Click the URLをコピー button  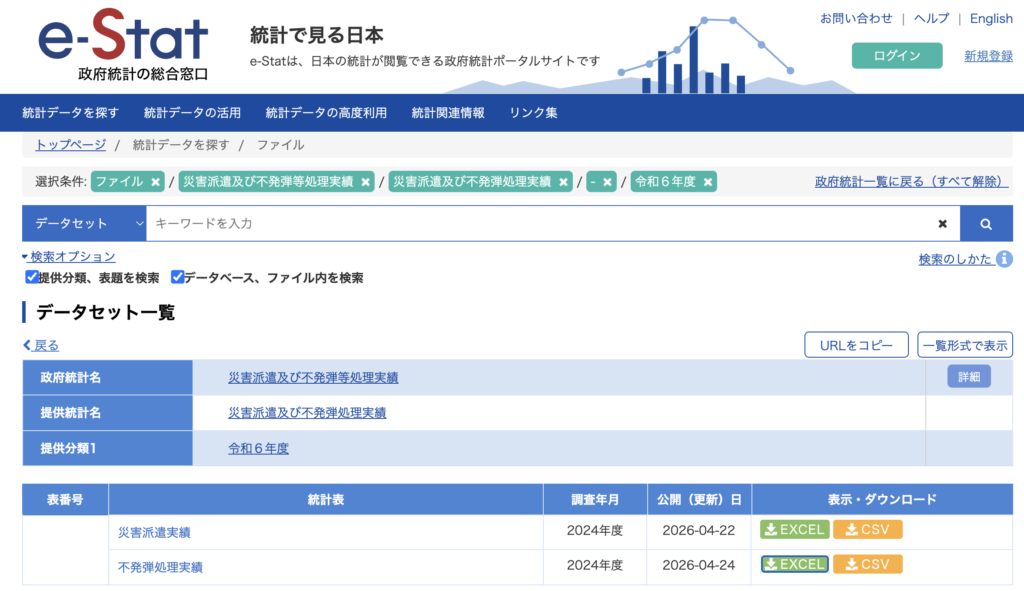click(x=856, y=345)
